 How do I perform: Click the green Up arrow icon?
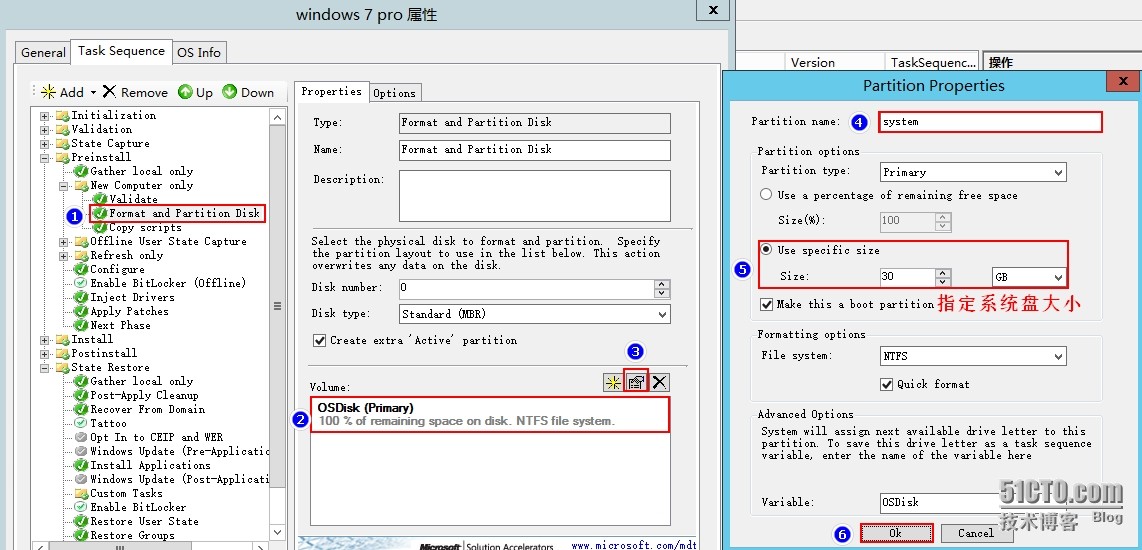[x=186, y=92]
